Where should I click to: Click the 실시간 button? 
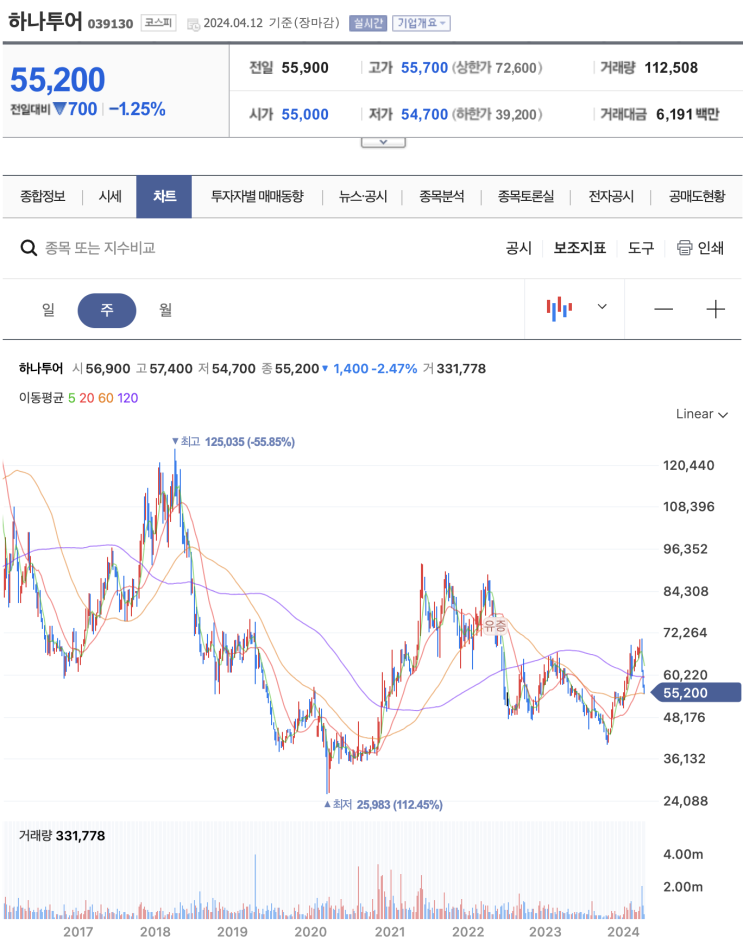click(368, 23)
